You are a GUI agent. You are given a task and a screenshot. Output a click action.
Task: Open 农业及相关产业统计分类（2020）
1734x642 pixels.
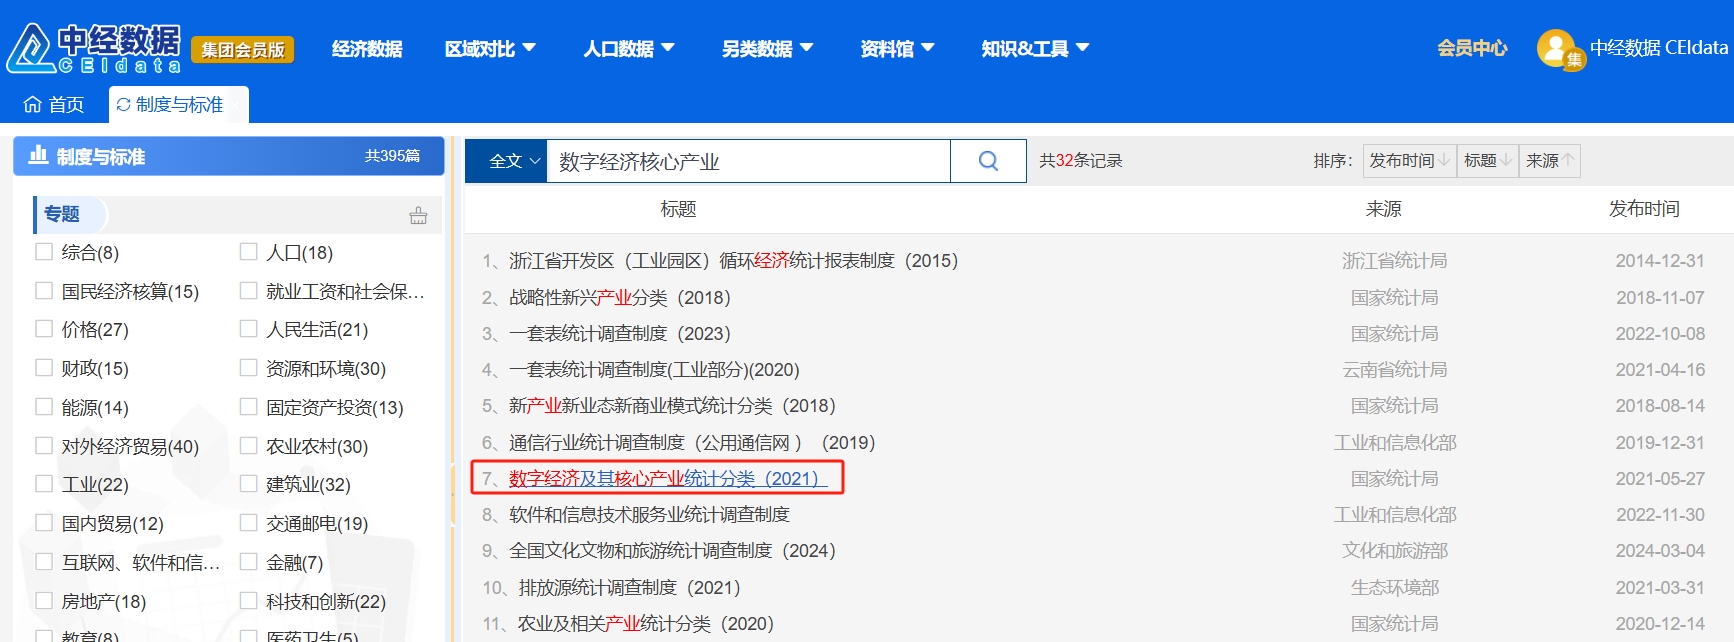coord(646,623)
